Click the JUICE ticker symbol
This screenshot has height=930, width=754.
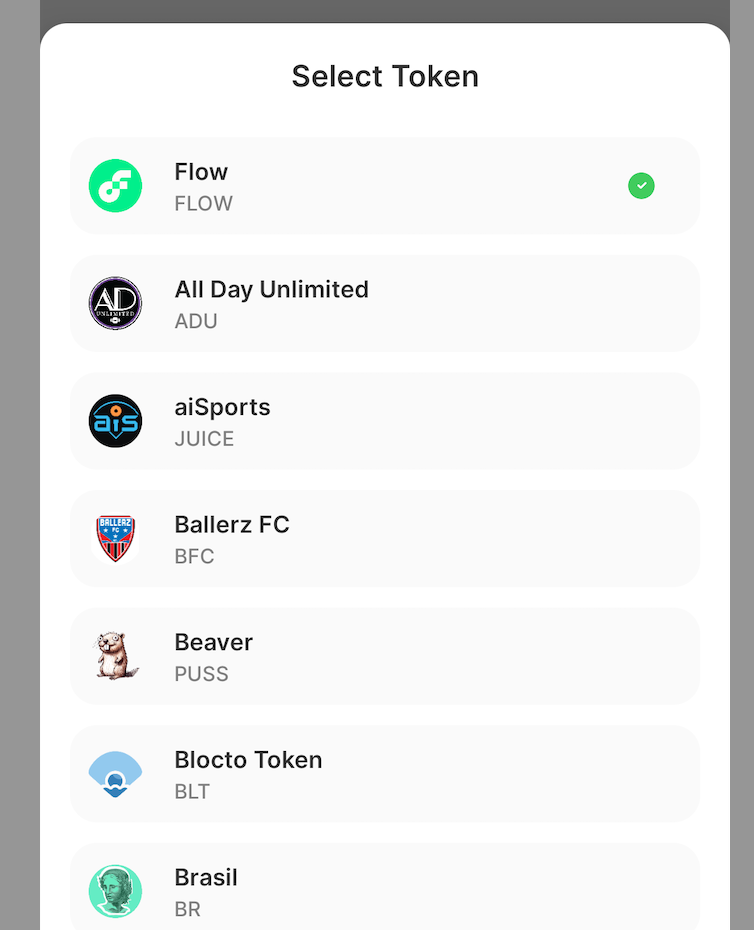204,439
